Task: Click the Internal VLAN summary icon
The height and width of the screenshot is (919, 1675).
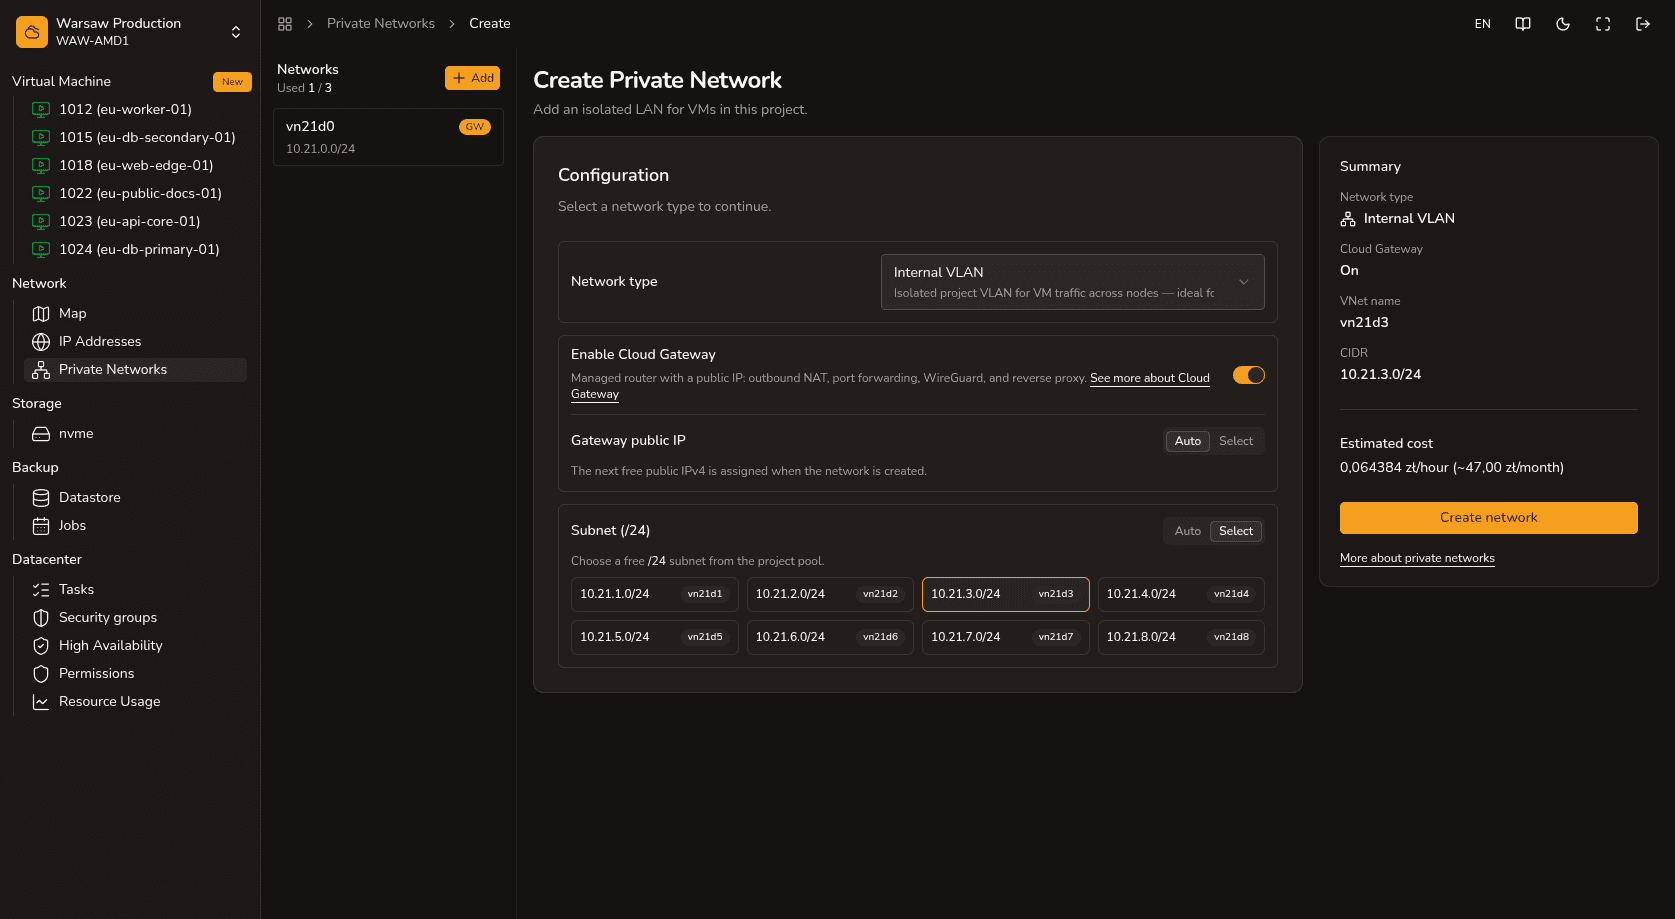Action: (1348, 219)
